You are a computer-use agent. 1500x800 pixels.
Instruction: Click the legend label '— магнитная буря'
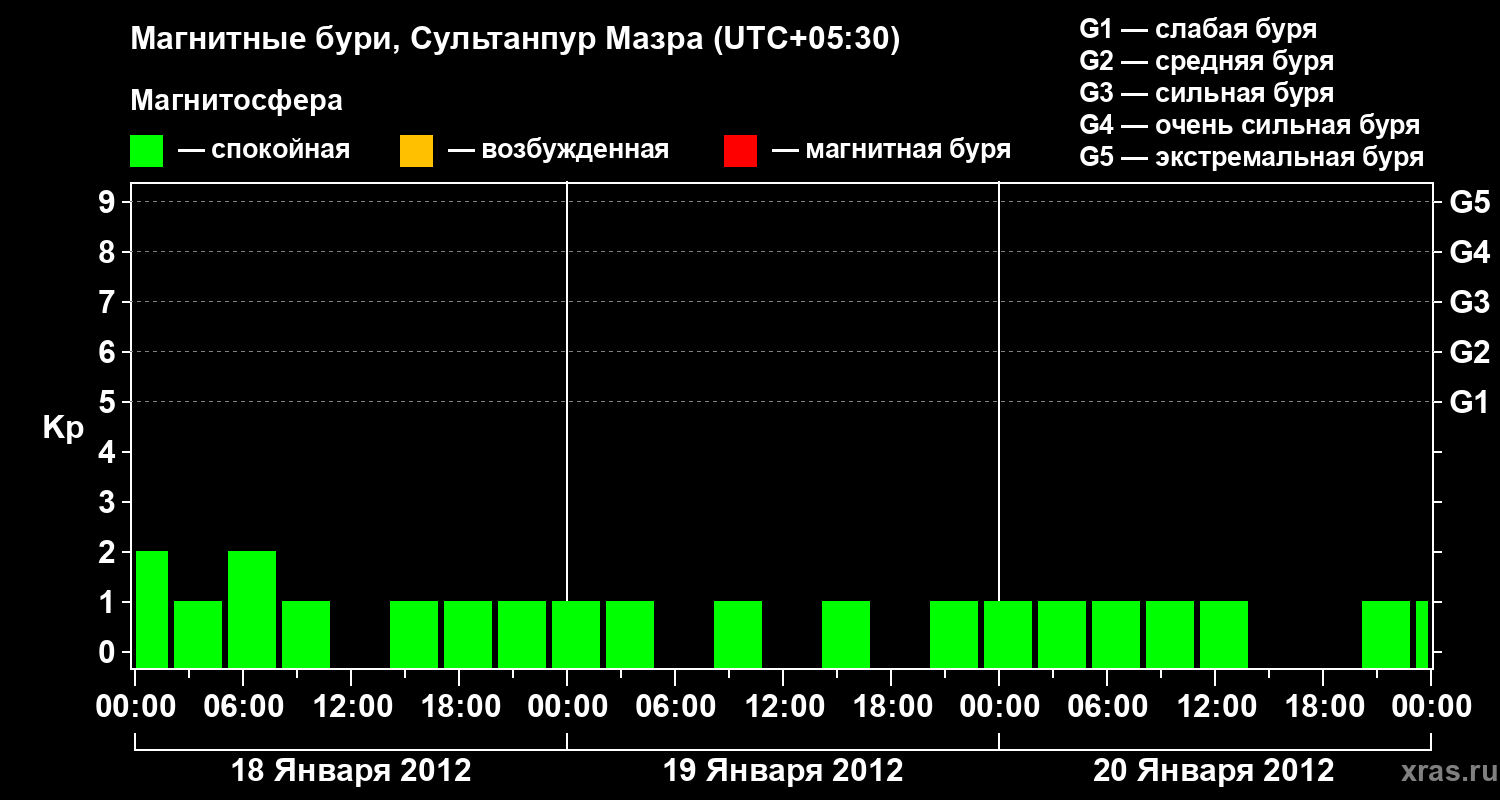coord(892,151)
